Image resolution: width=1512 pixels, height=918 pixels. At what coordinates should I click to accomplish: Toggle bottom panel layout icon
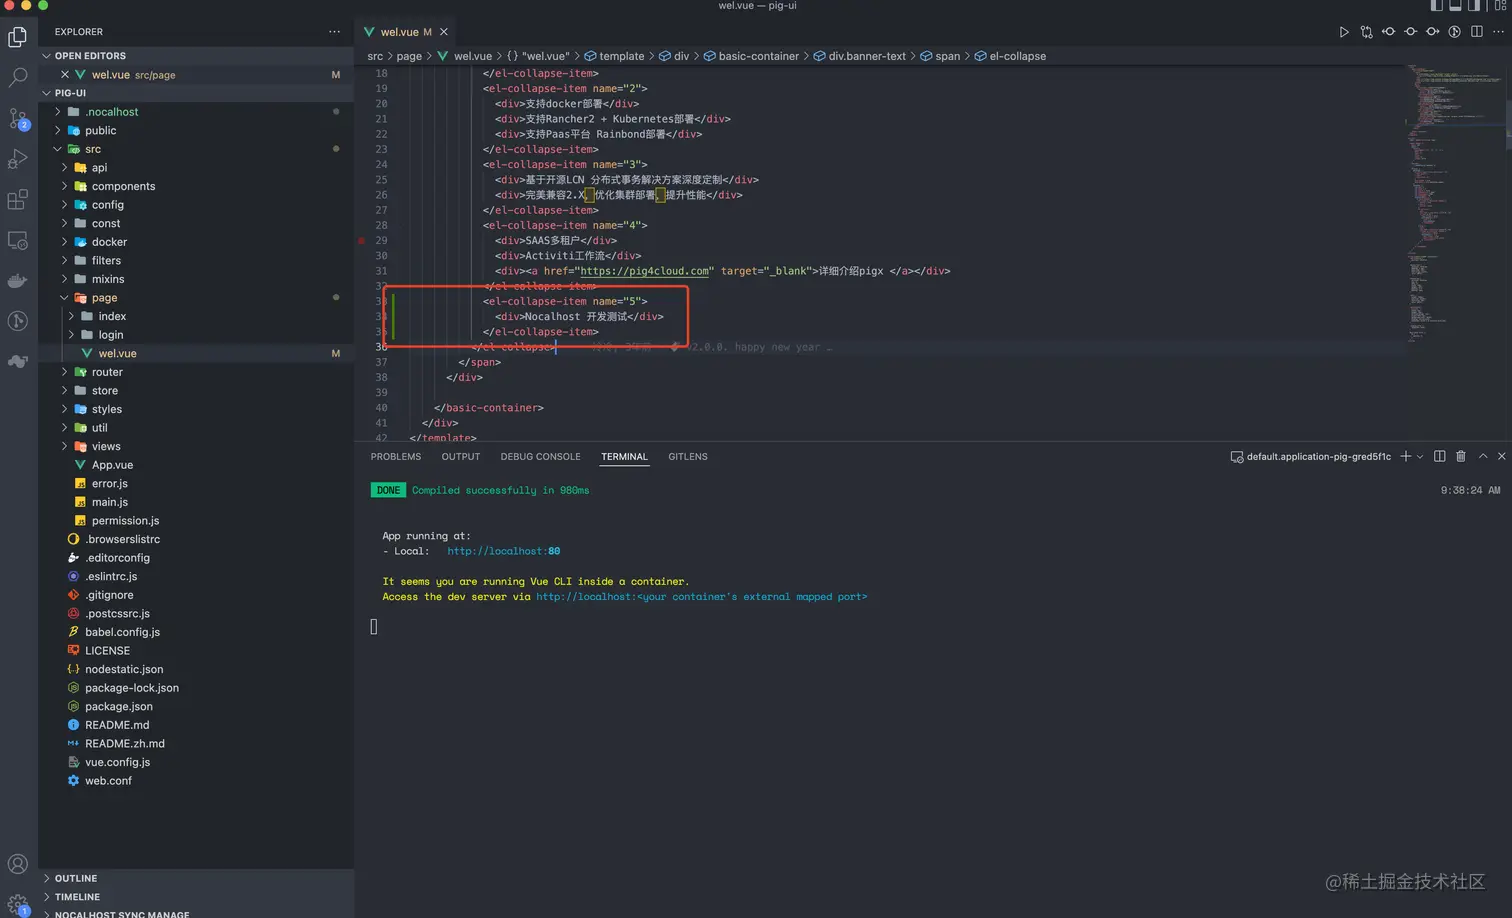tap(1455, 6)
